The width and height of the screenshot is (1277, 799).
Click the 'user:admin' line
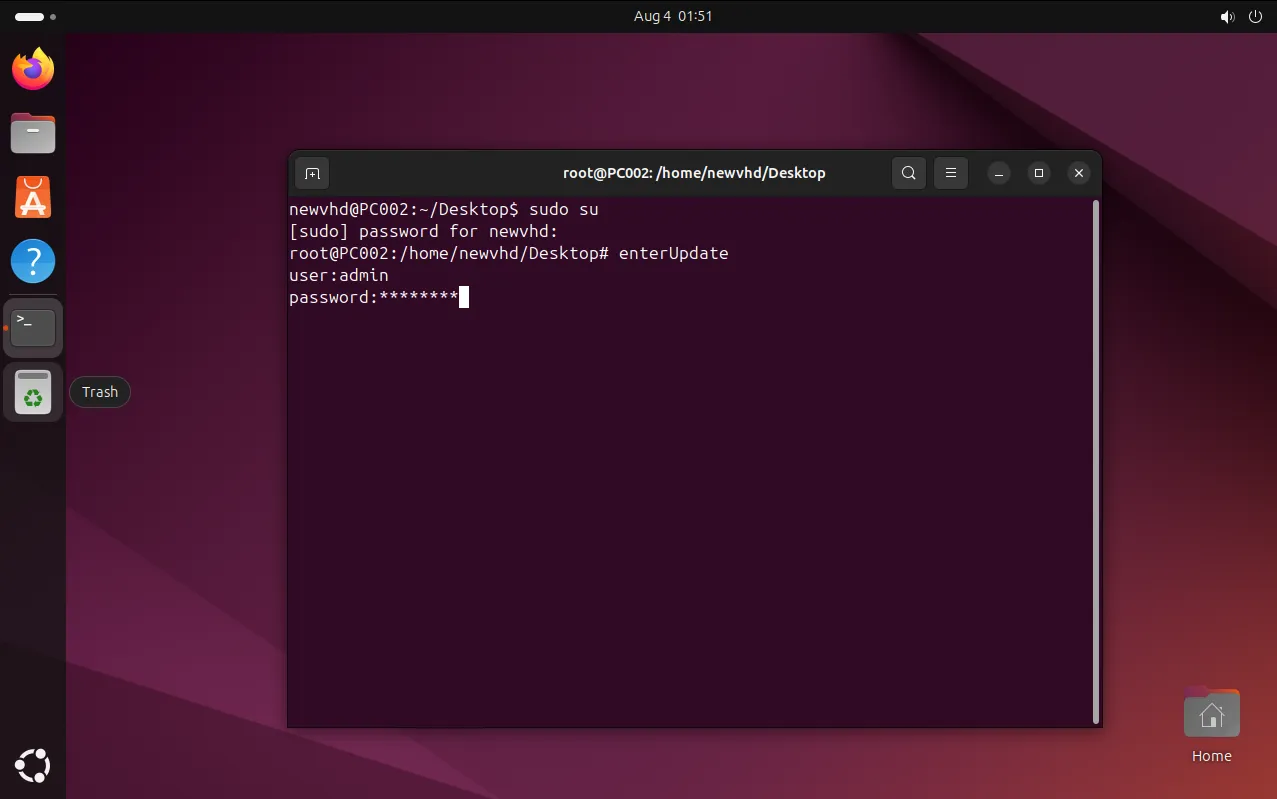(339, 276)
